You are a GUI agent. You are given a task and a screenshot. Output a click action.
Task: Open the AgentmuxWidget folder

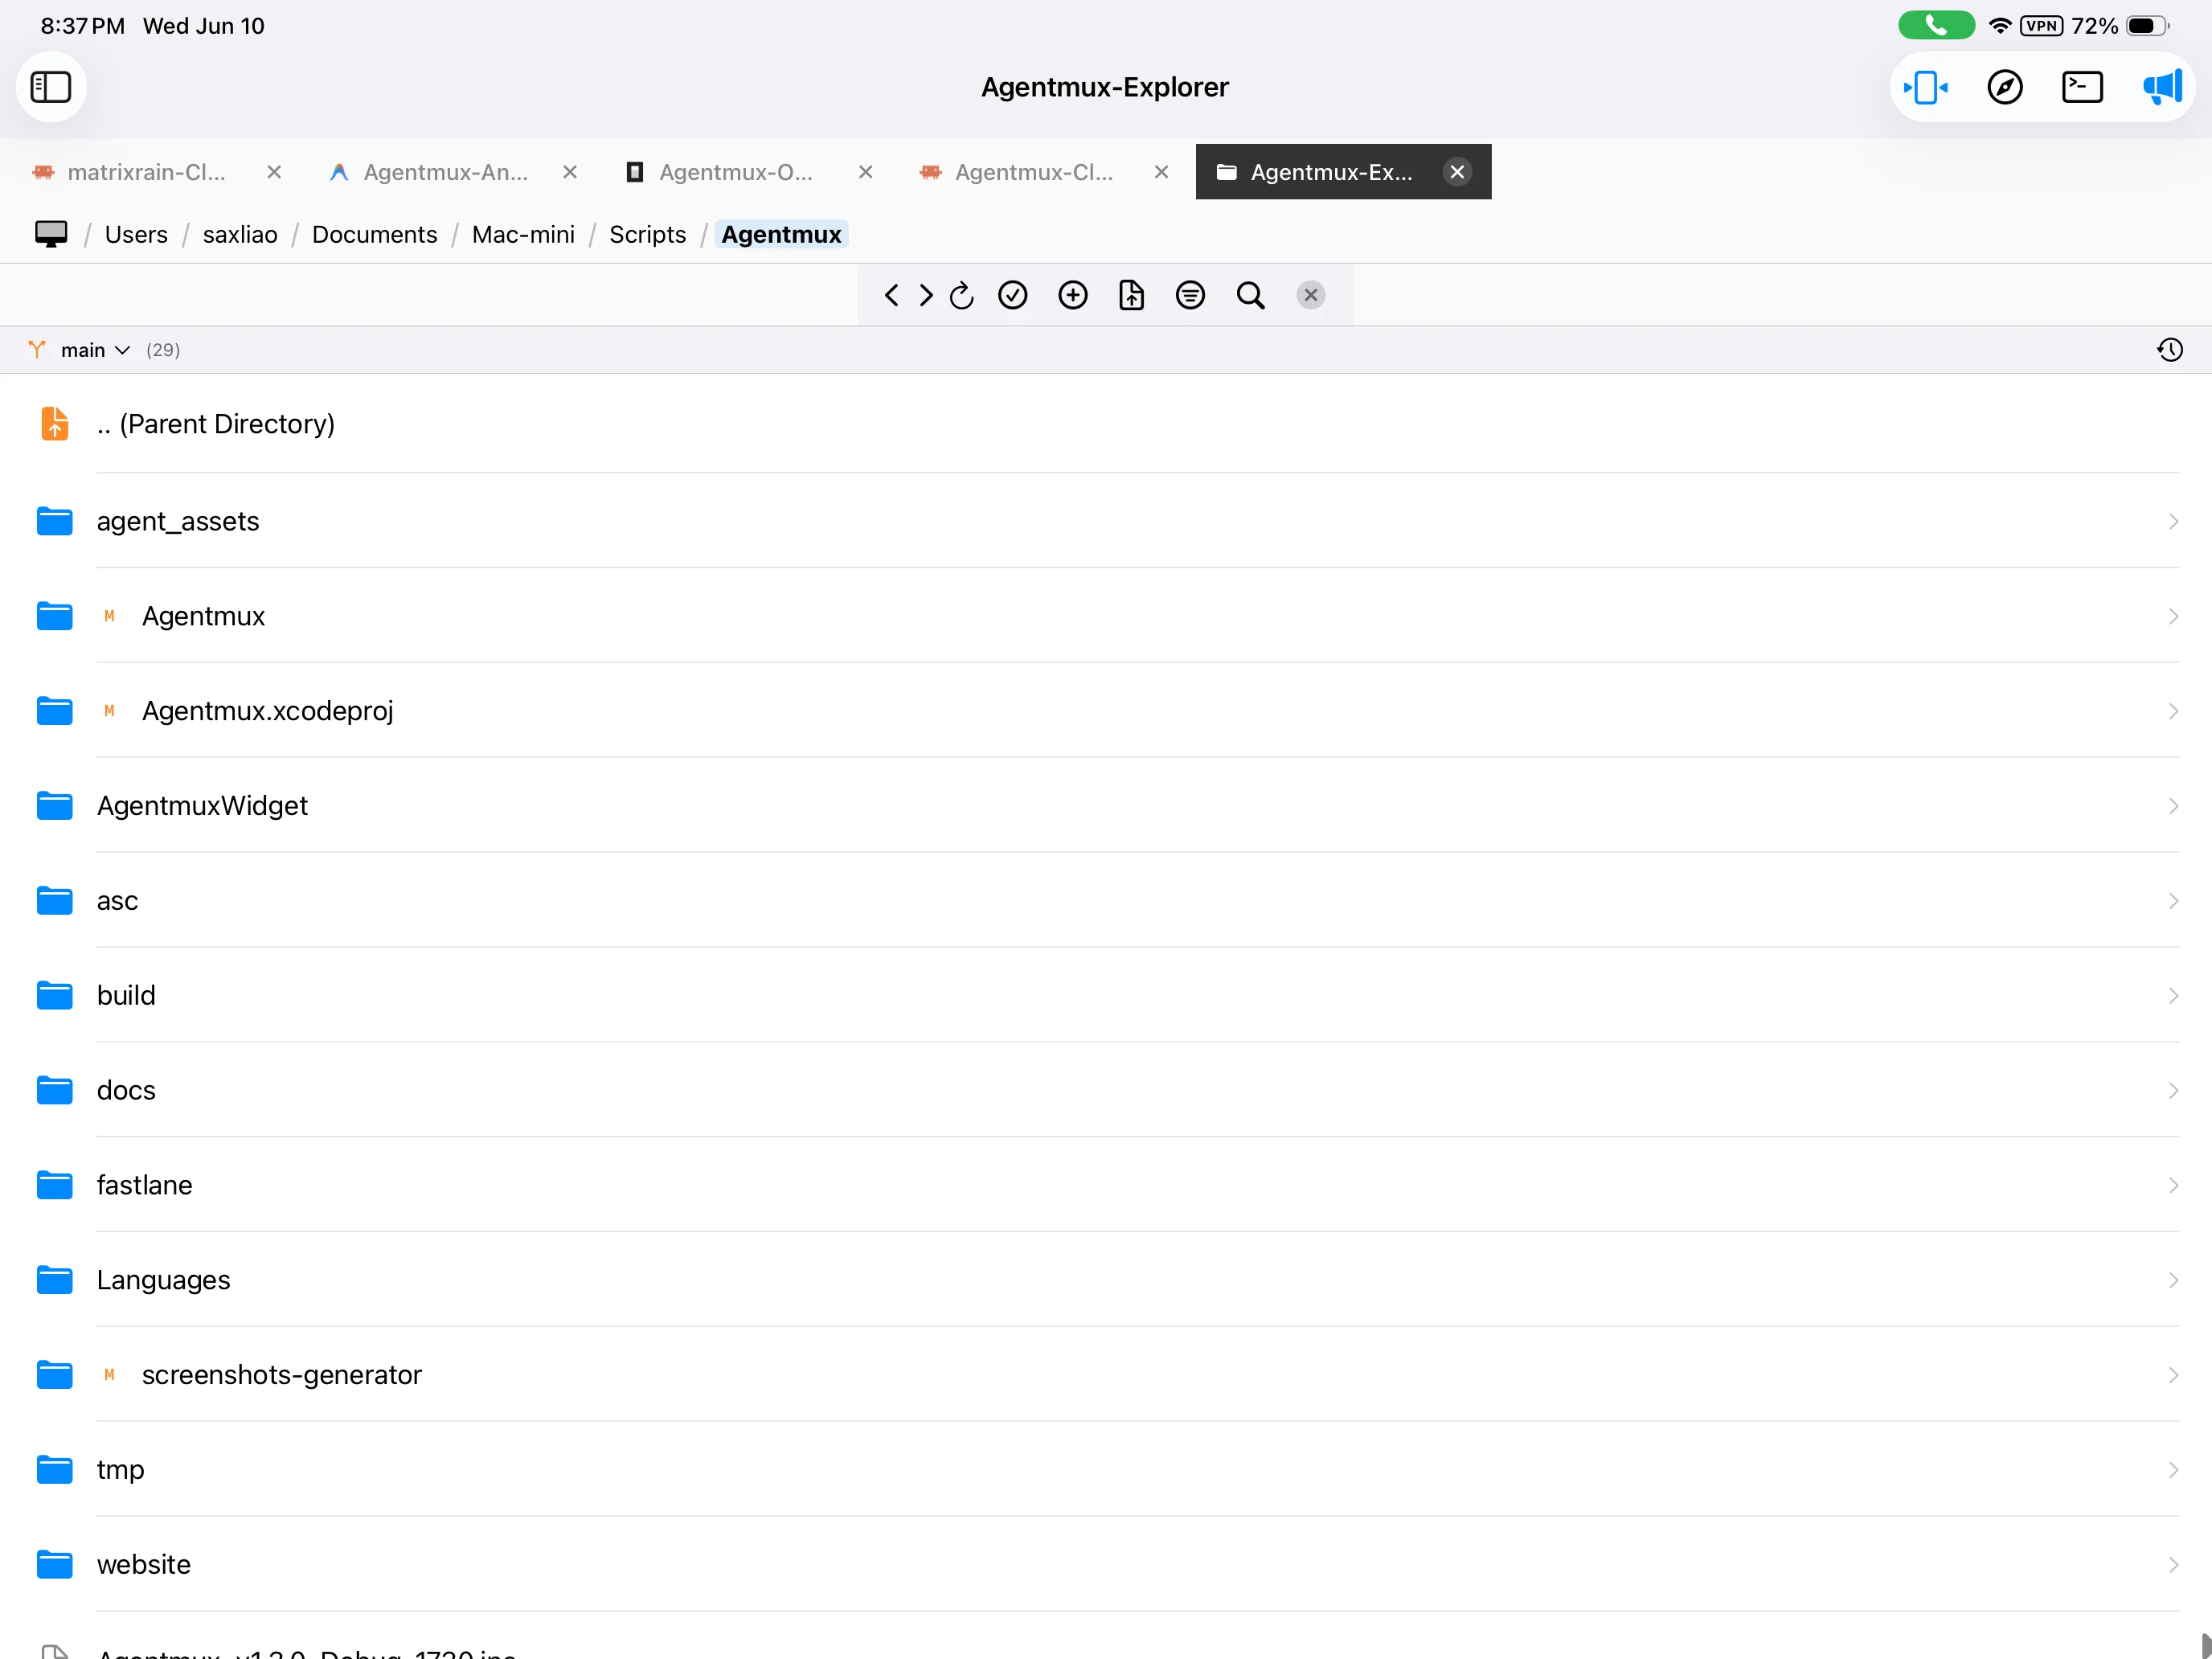click(x=1106, y=806)
